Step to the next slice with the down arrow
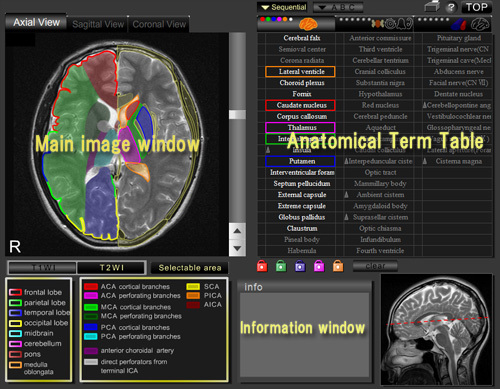This screenshot has height=389, width=500. (x=237, y=248)
